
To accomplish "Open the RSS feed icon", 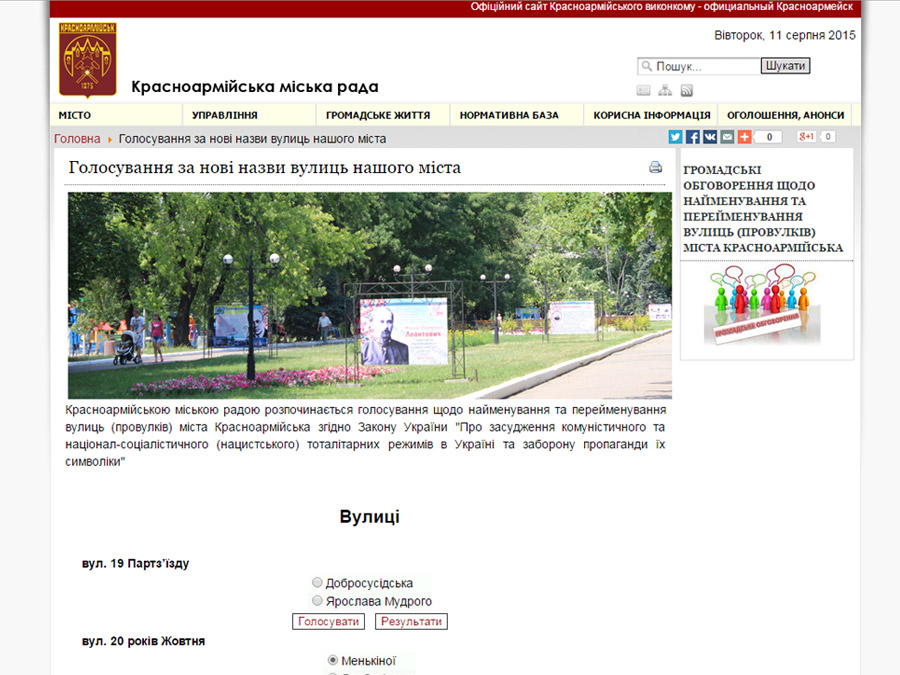I will pyautogui.click(x=687, y=91).
